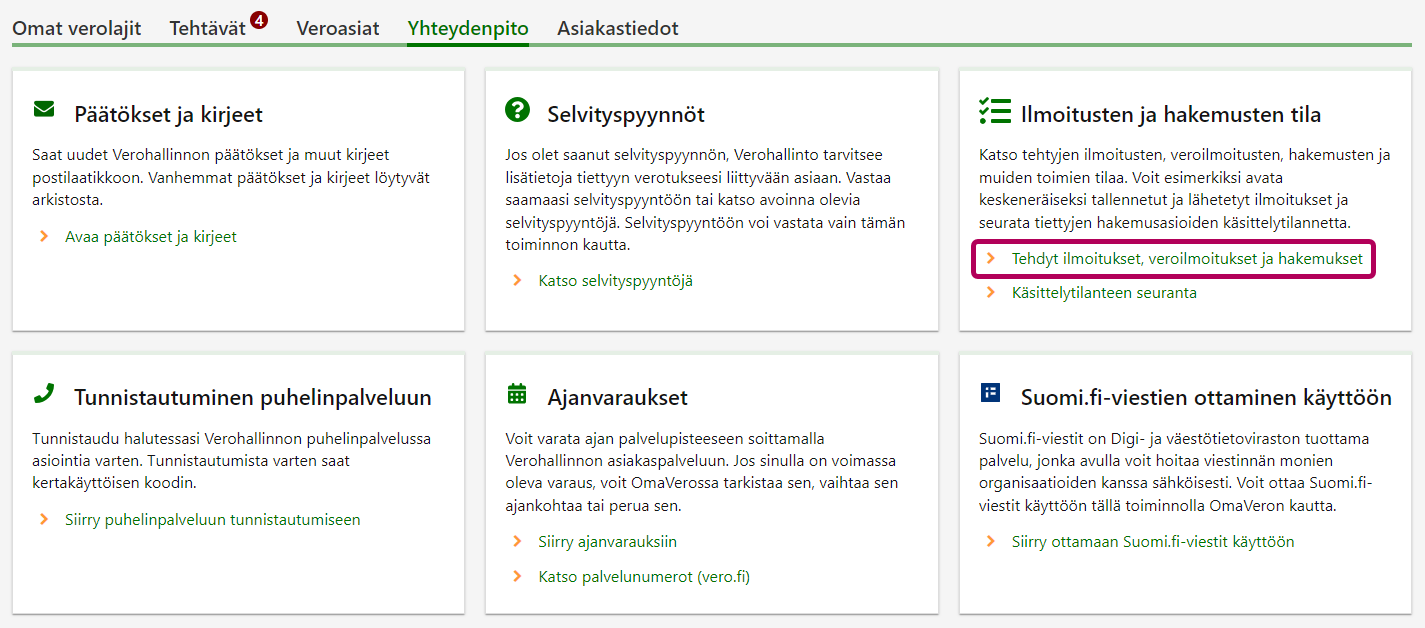1425x628 pixels.
Task: Click the Suomi.fi-viestit icon in the heading
Action: [x=990, y=393]
